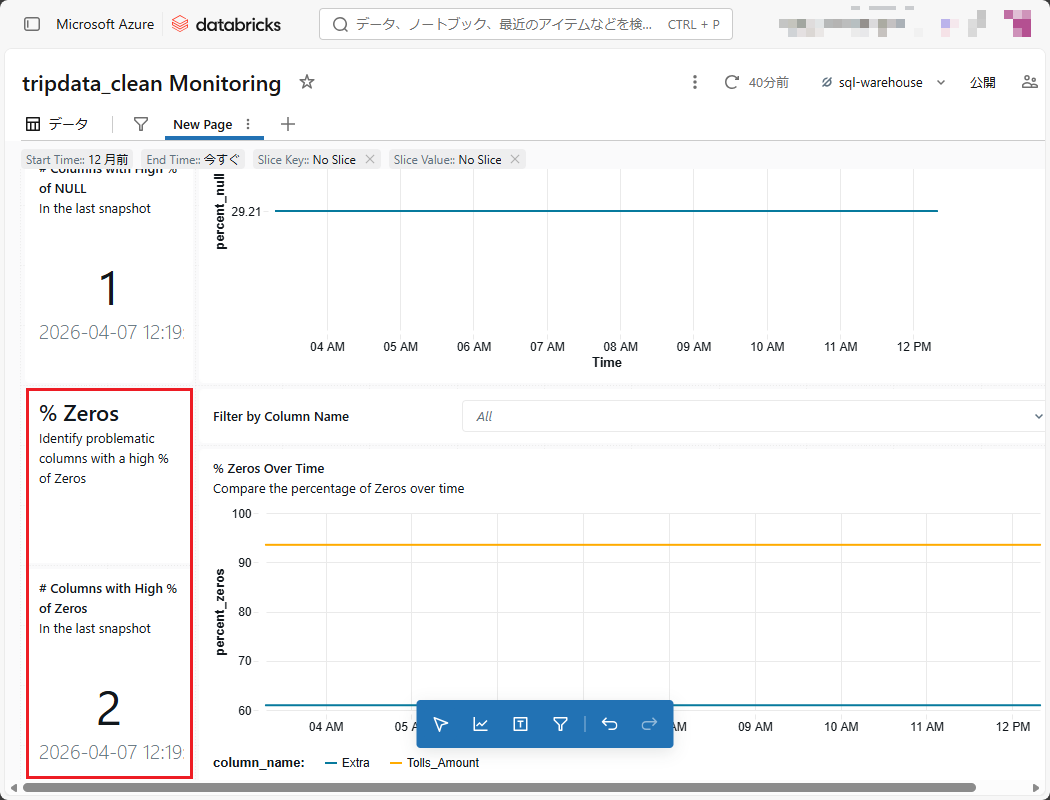Screen dimensions: 1050x800
Task: Clear the Slice Value filter chip
Action: coord(515,159)
